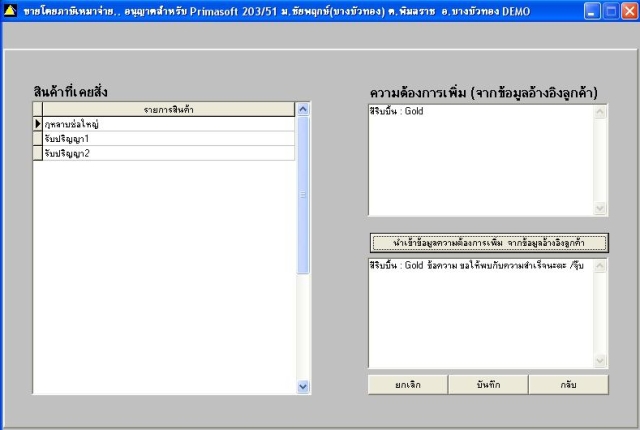Click the รายการสินค้า column header

169,109
